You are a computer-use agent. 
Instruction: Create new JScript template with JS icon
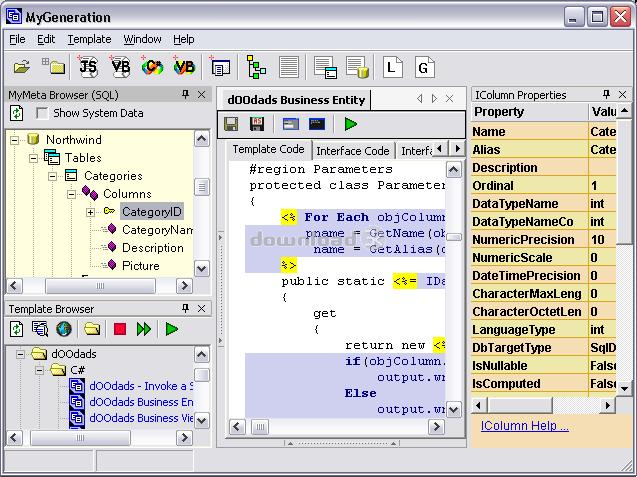coord(87,66)
